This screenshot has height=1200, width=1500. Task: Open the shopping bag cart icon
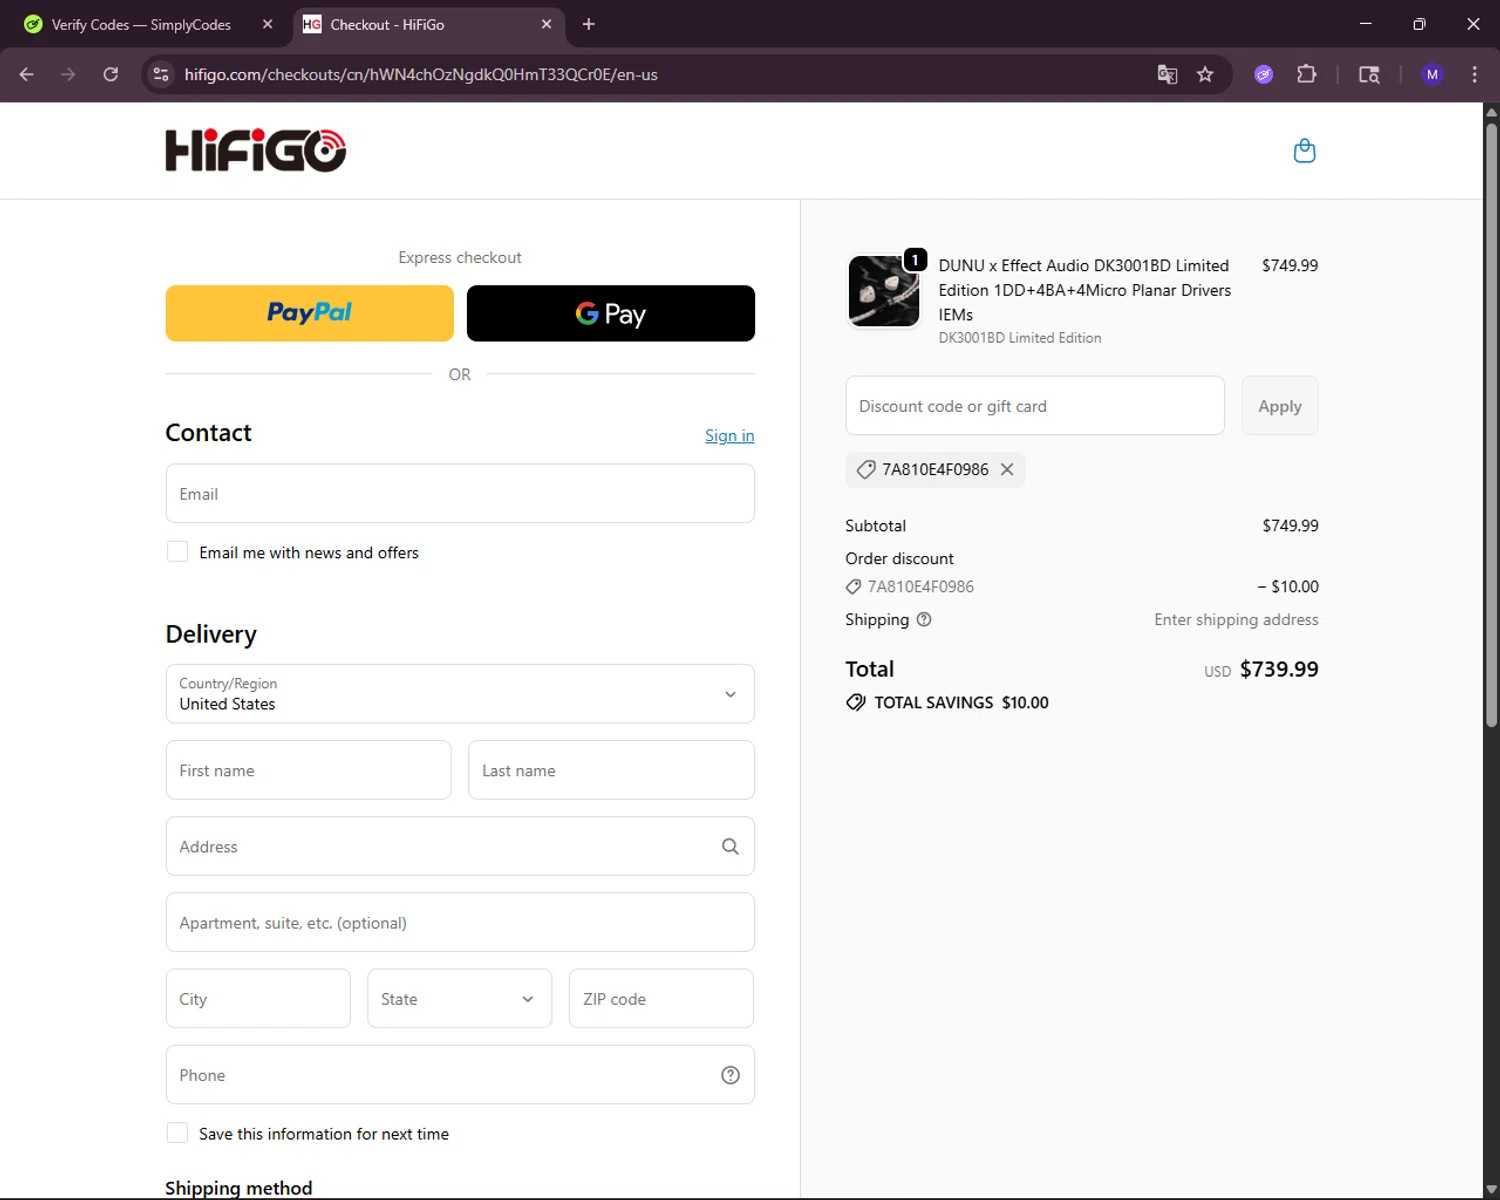[1304, 151]
